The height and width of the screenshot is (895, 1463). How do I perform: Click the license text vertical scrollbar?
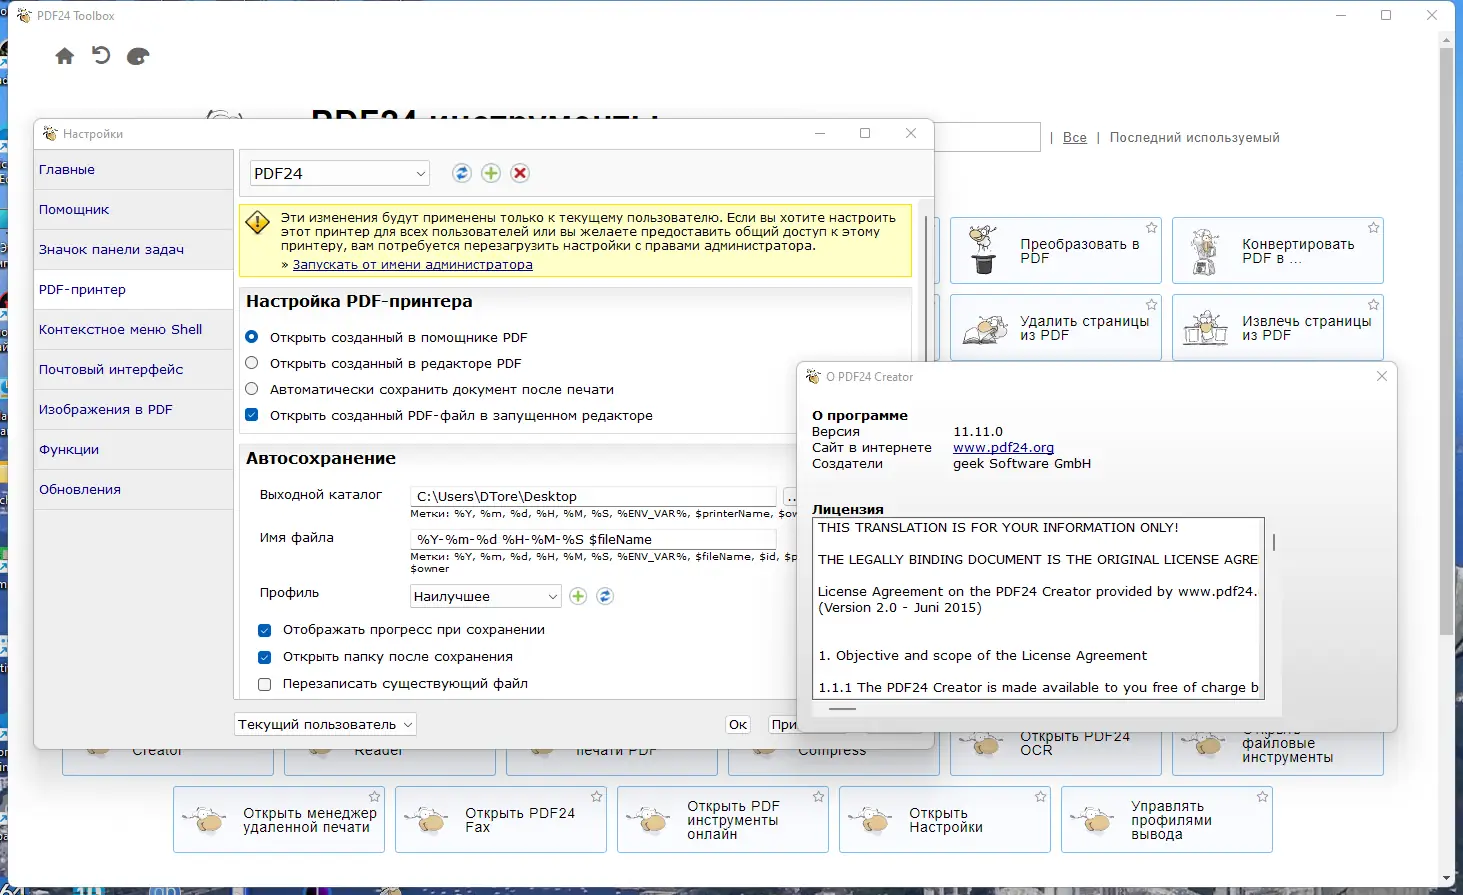pos(1273,542)
